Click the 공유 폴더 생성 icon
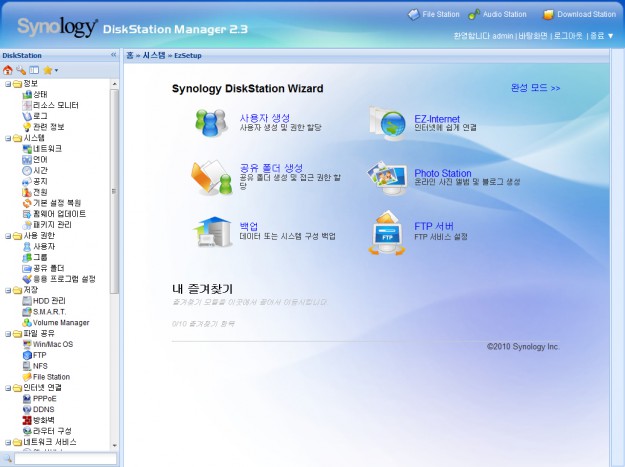The width and height of the screenshot is (625, 467). tap(211, 178)
